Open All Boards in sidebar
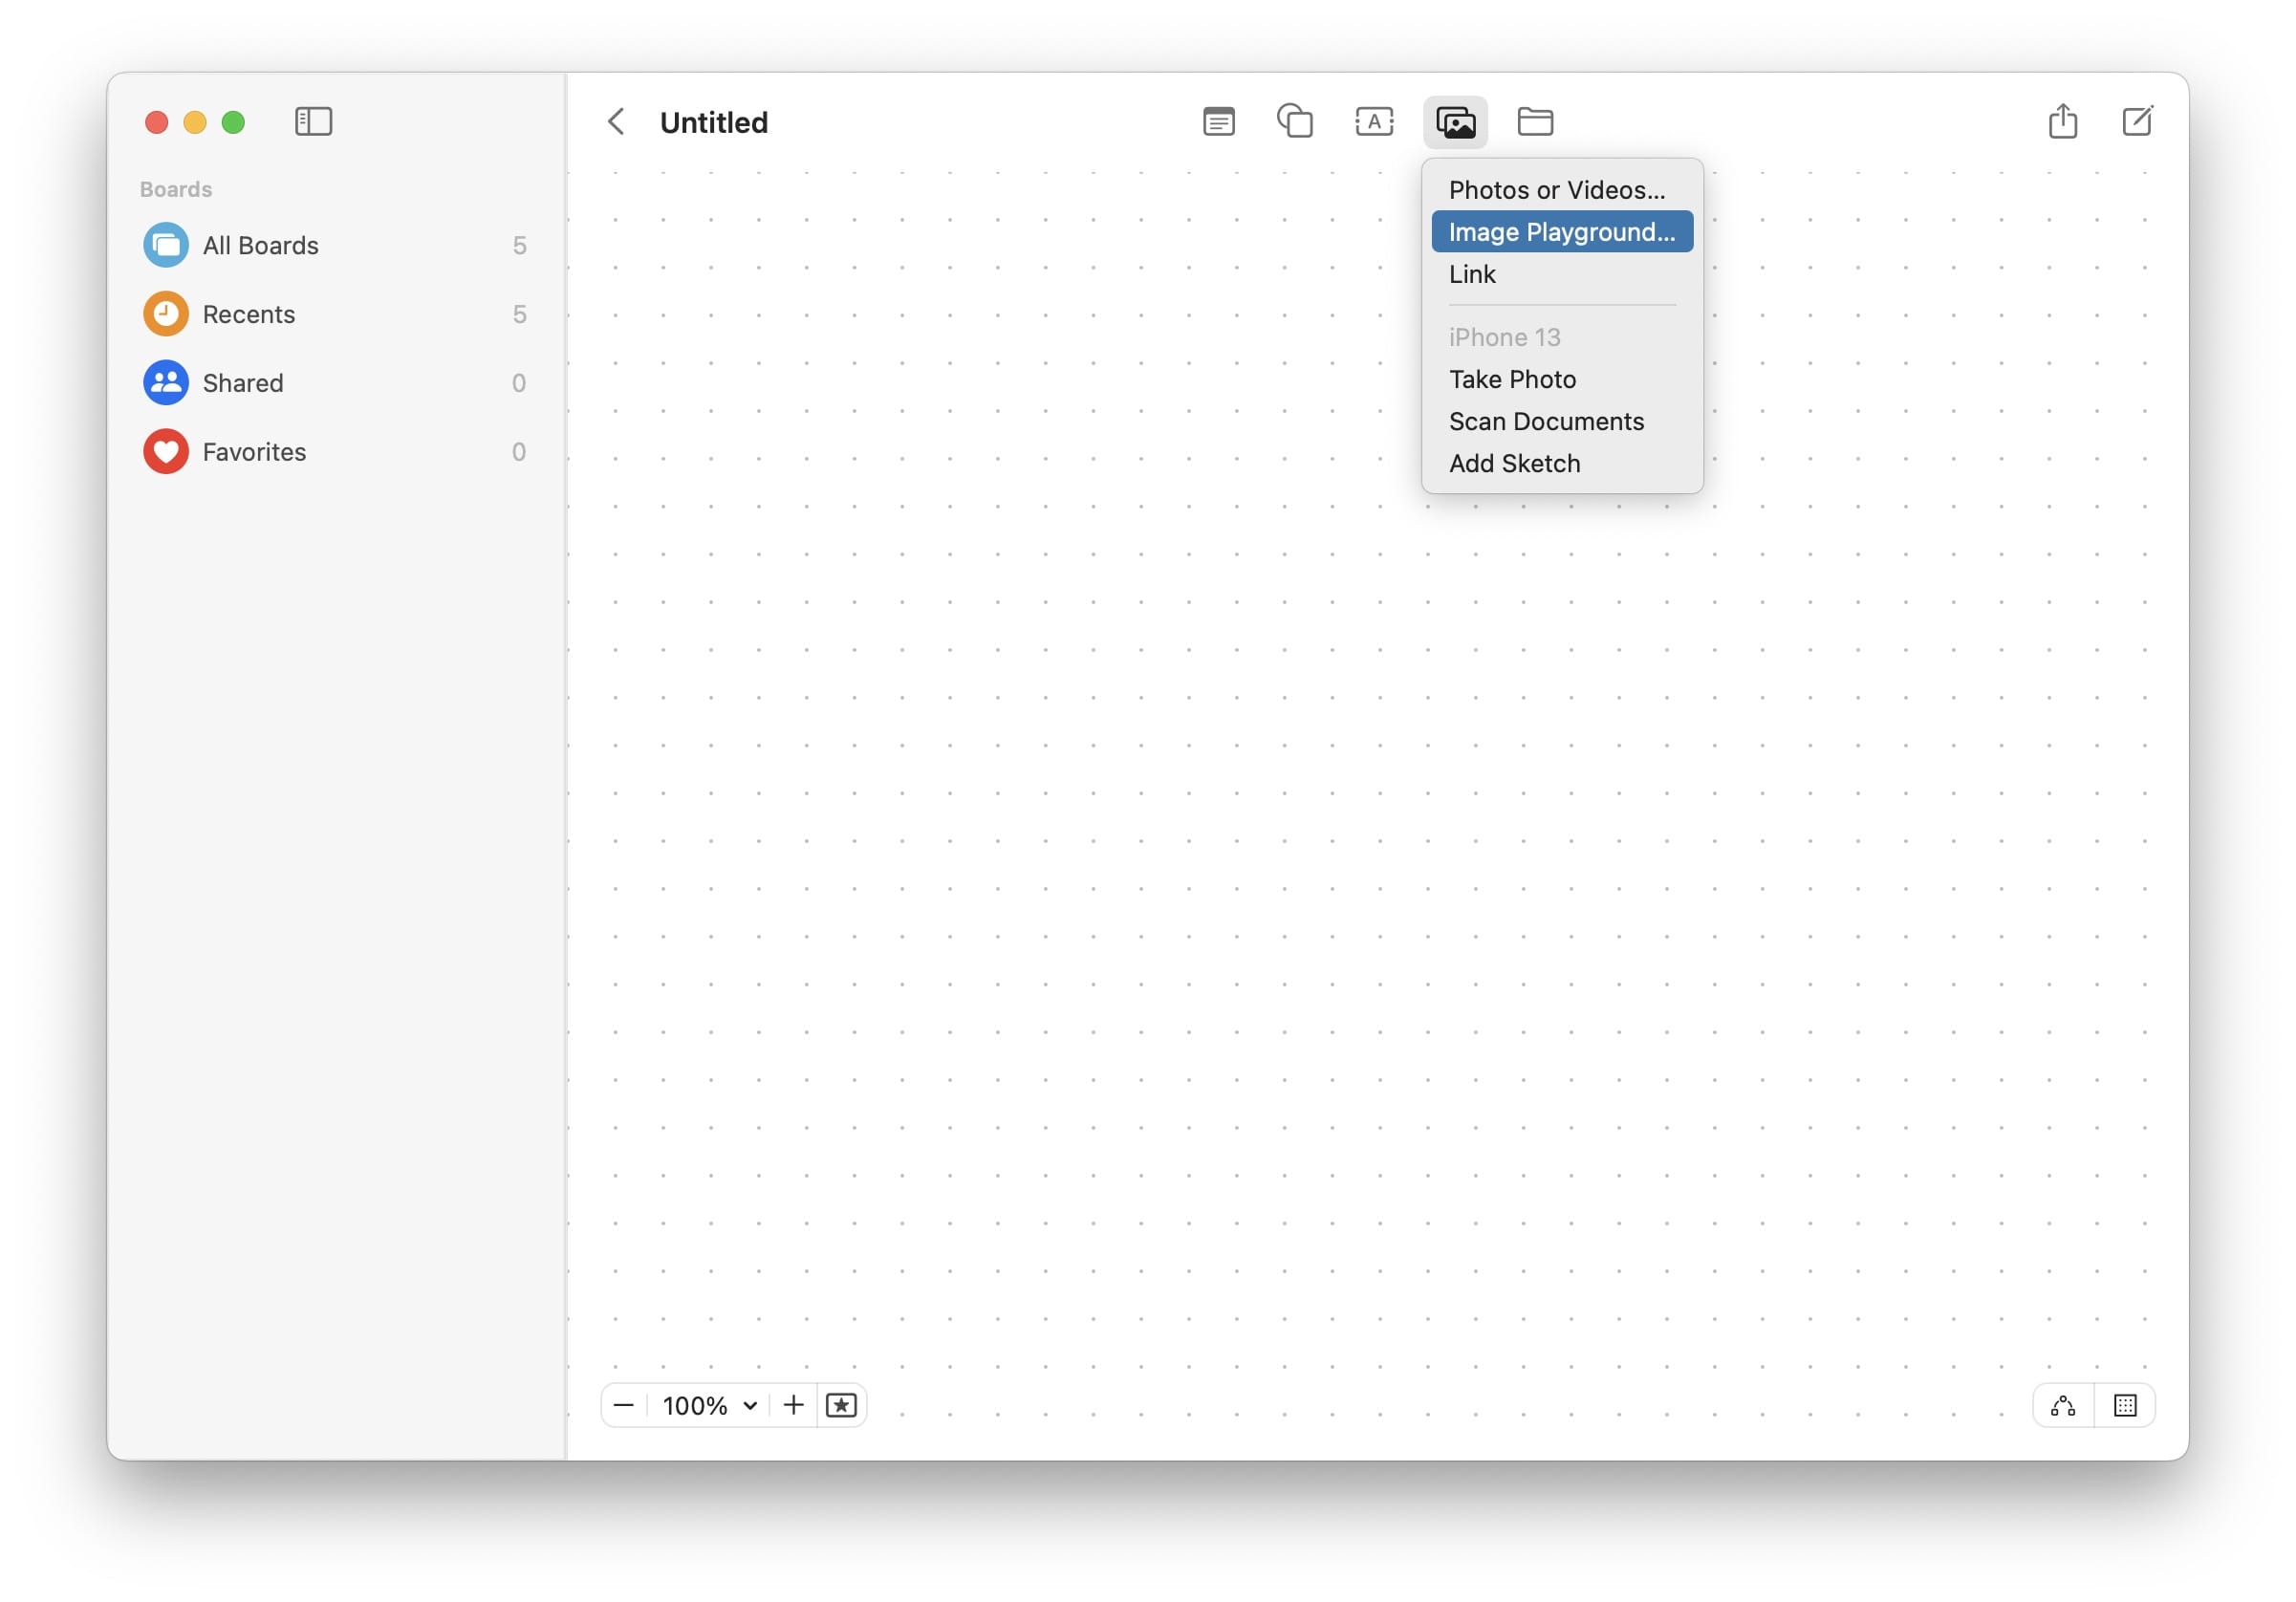 (335, 245)
